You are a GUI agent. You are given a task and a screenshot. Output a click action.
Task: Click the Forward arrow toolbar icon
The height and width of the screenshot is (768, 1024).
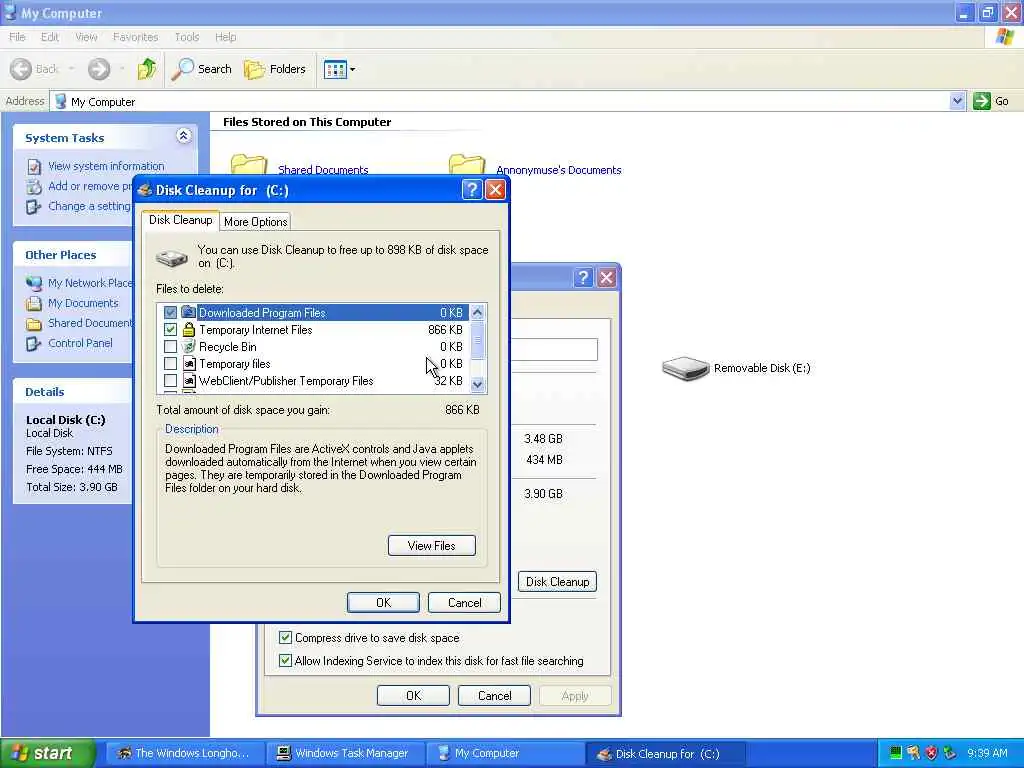click(99, 69)
